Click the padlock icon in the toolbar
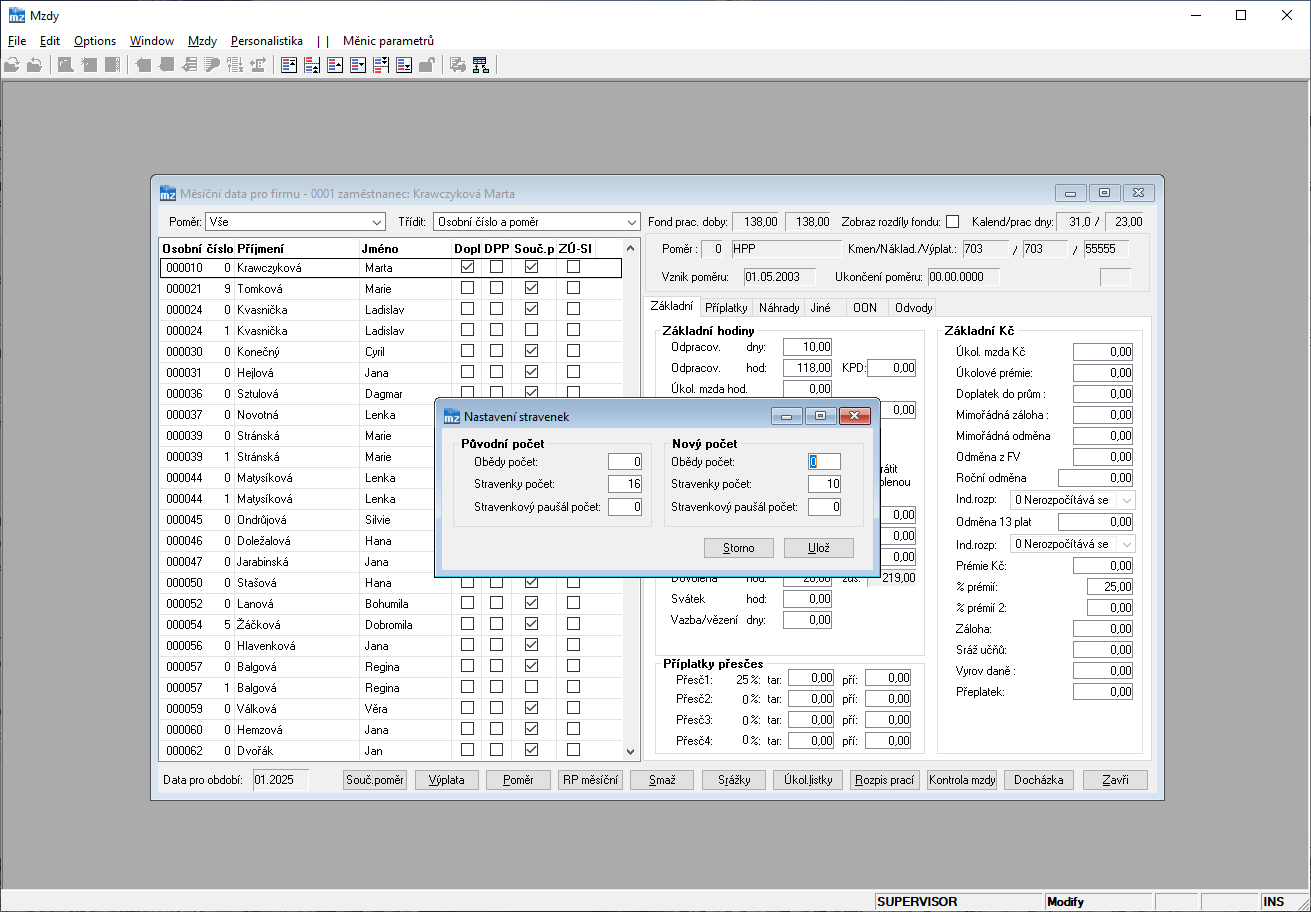This screenshot has height=915, width=1311. [426, 65]
